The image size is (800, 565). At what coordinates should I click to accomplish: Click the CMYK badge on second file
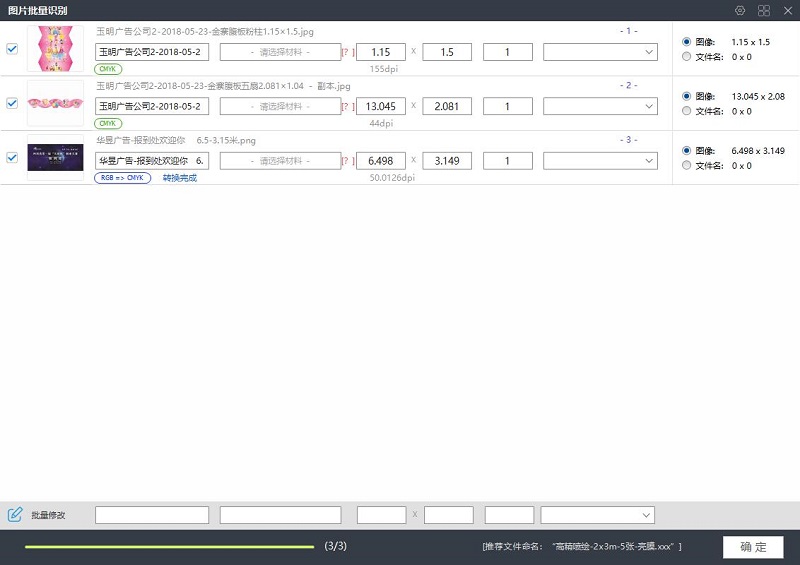point(108,124)
